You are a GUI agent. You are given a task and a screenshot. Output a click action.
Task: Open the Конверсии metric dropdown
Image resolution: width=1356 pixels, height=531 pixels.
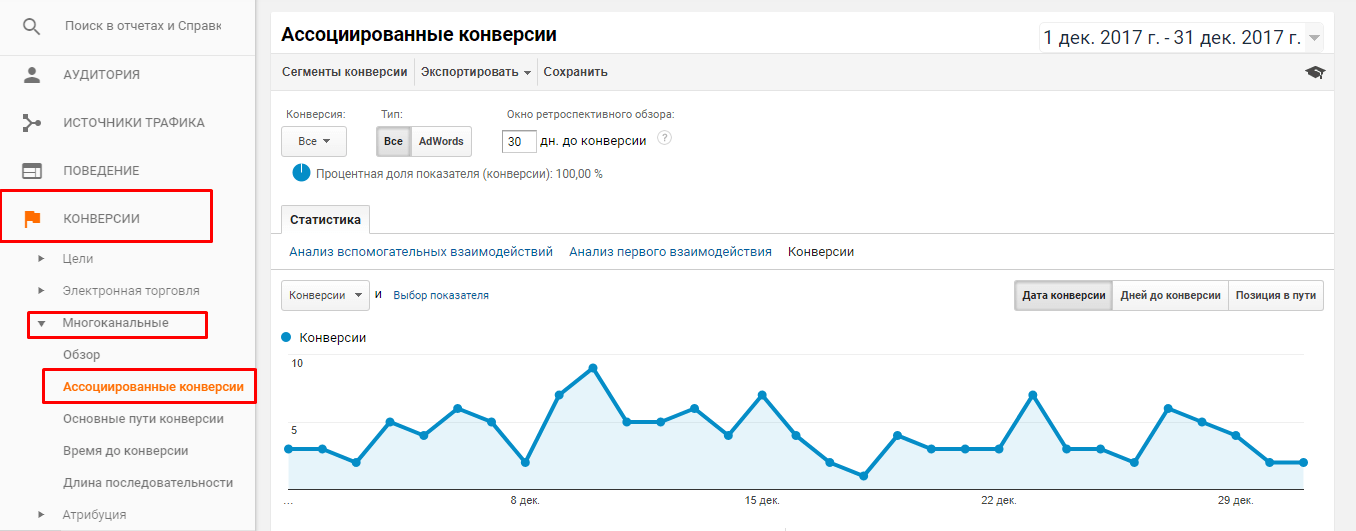click(327, 295)
